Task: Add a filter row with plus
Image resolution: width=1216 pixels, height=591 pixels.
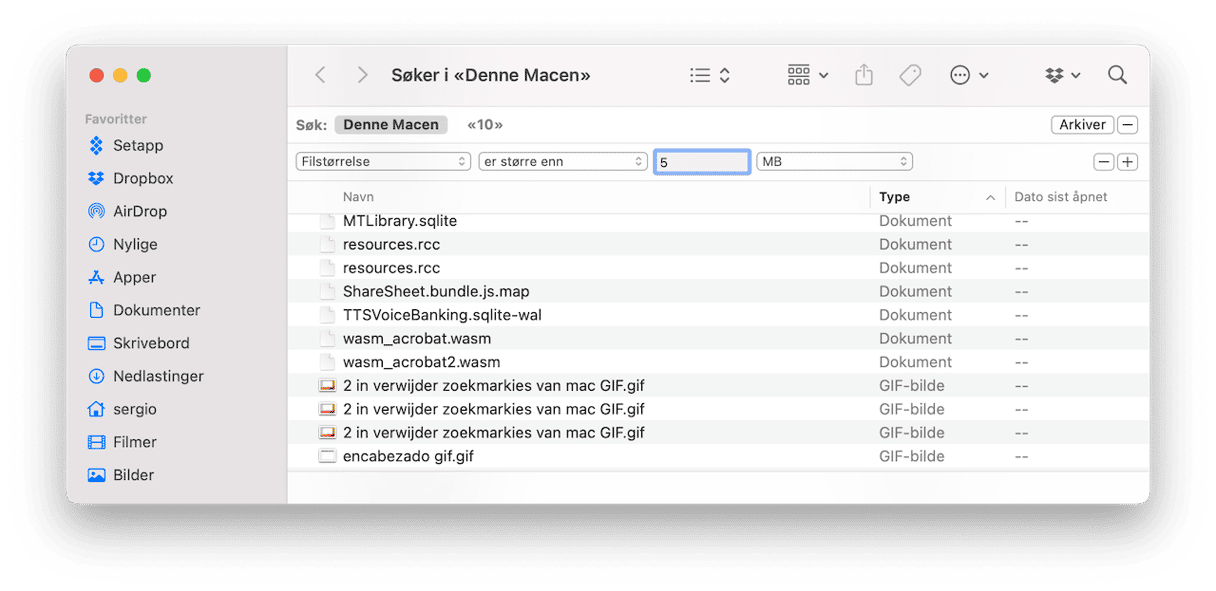Action: 1128,162
